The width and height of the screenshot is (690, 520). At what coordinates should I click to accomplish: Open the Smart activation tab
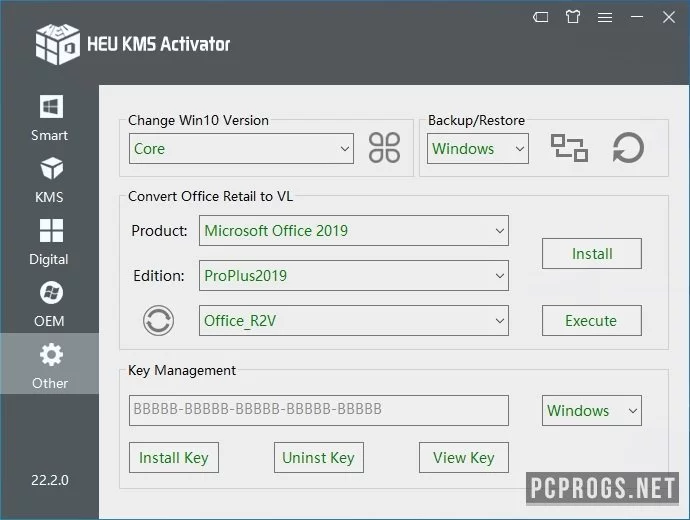(49, 118)
